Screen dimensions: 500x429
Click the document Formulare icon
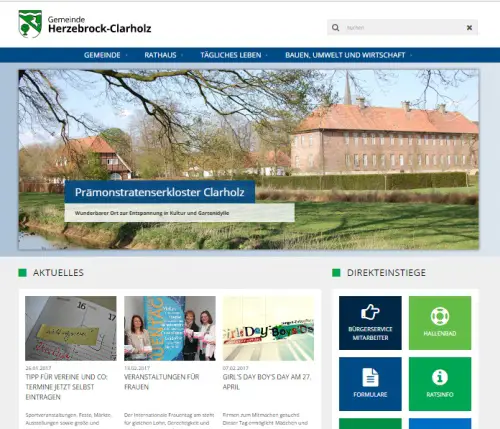tap(370, 377)
